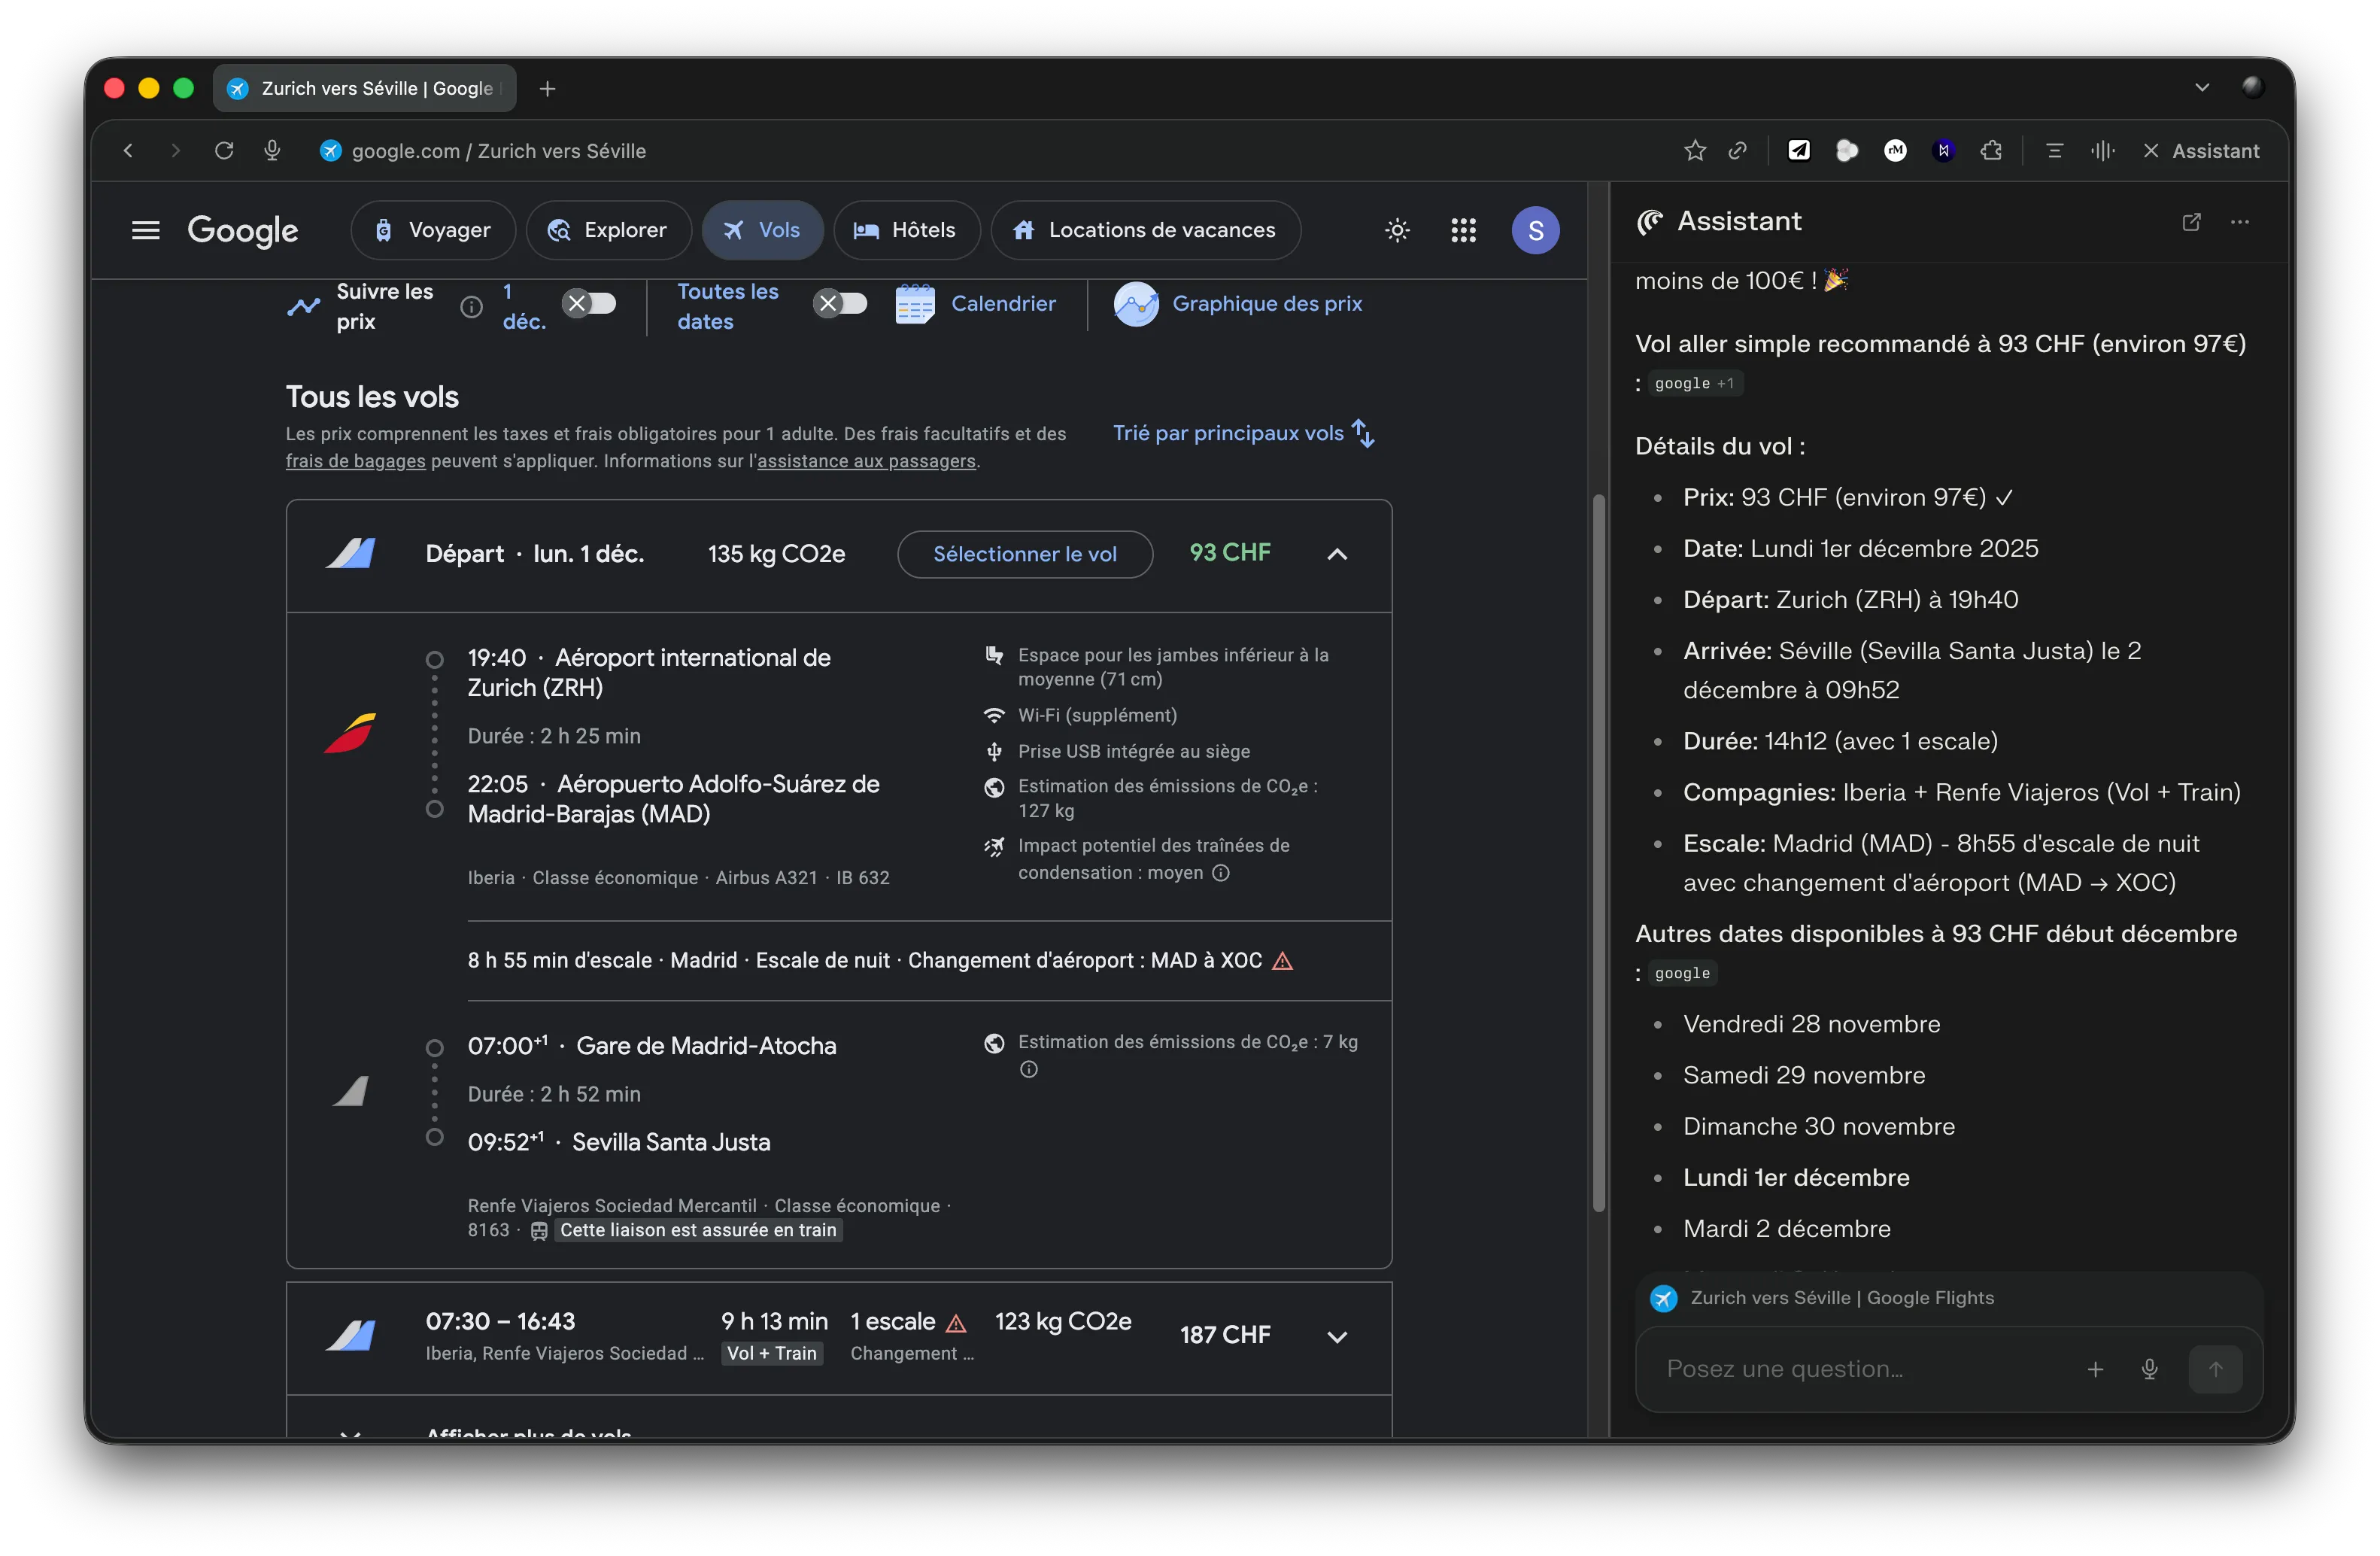The height and width of the screenshot is (1556, 2380).
Task: Toggle price tracking for 1 déc.
Action: 589,304
